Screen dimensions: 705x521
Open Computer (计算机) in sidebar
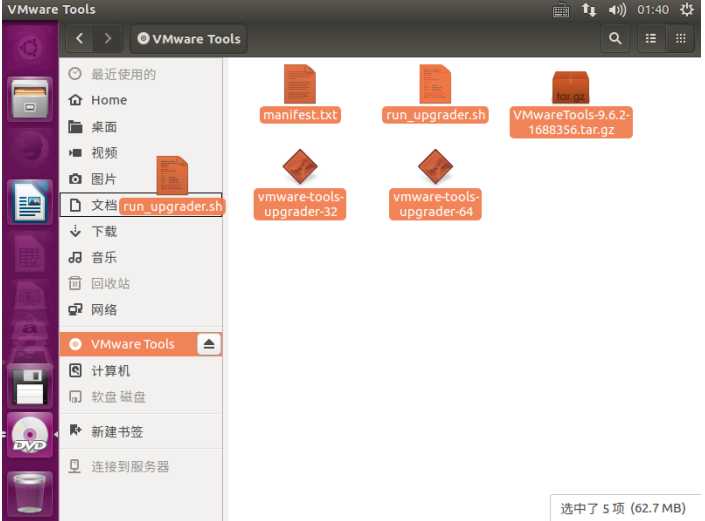coord(141,371)
